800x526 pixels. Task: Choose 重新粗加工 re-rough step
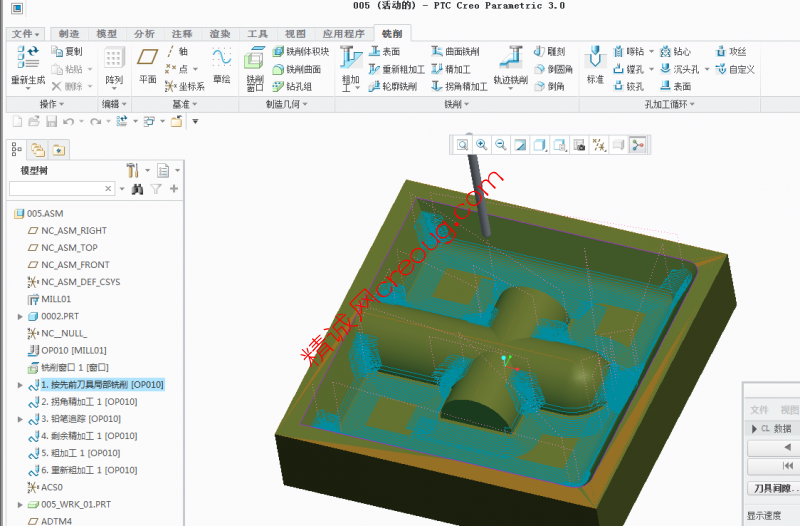tap(397, 69)
